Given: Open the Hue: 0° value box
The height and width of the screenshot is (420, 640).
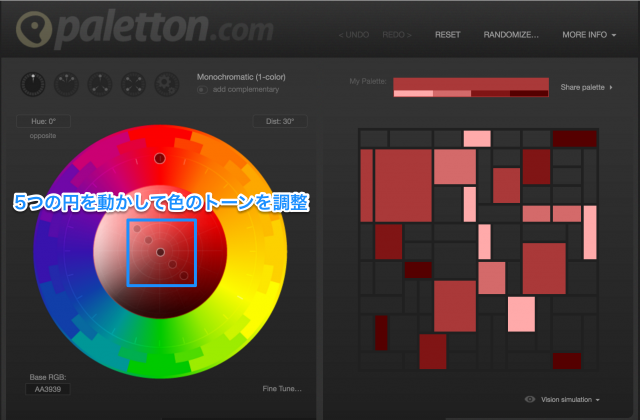Looking at the screenshot, I should point(43,121).
